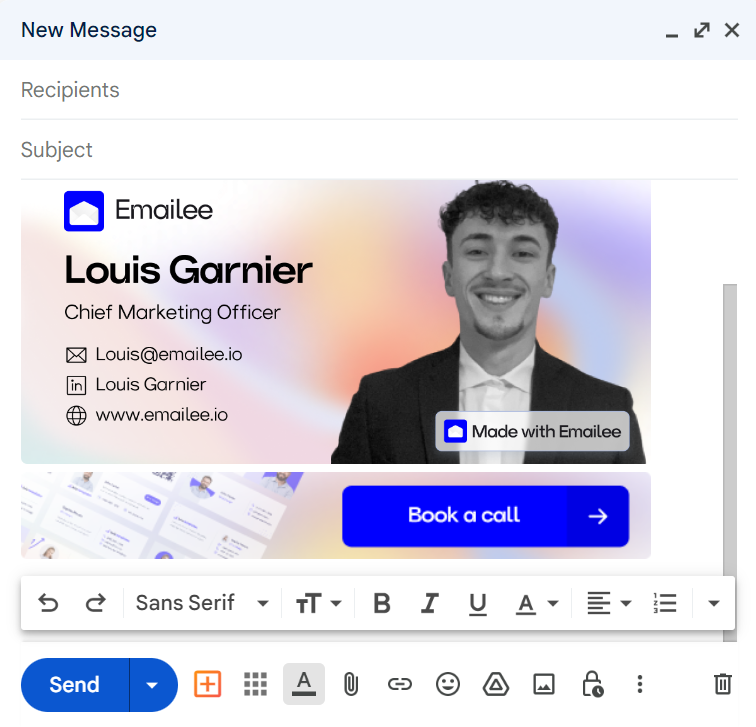The image size is (756, 727).
Task: Click the "Chief Marketing Officer" title text
Action: pyautogui.click(x=172, y=312)
